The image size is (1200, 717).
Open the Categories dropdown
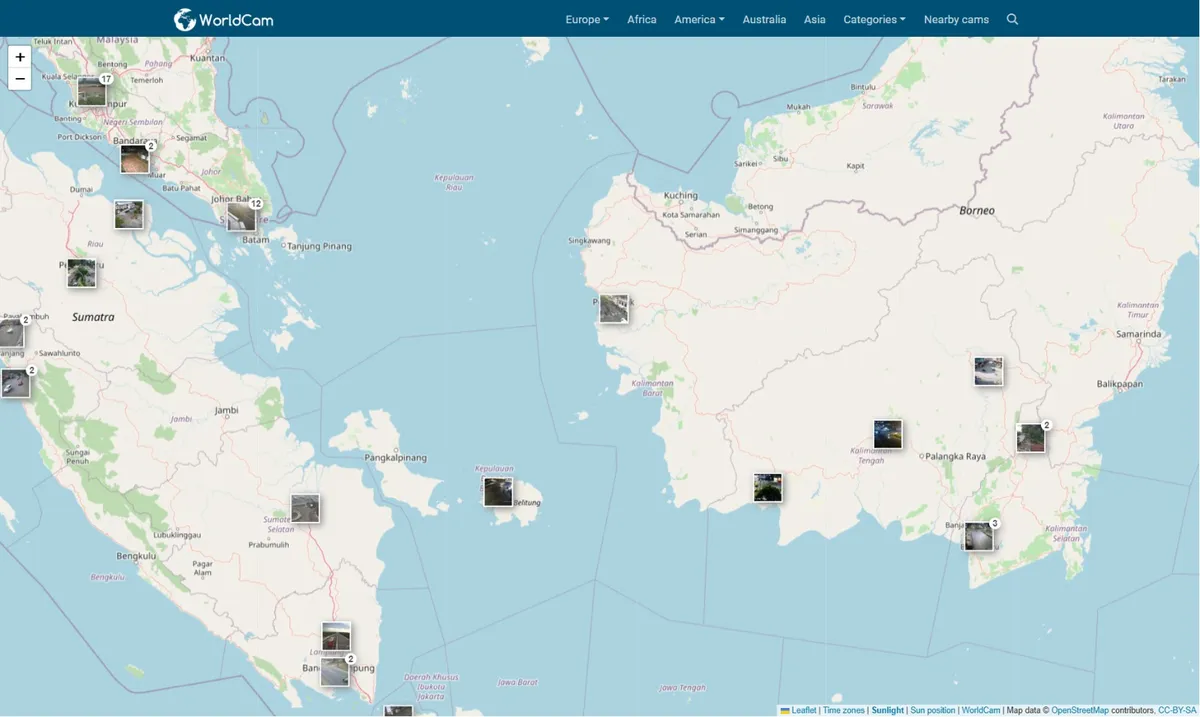point(874,19)
